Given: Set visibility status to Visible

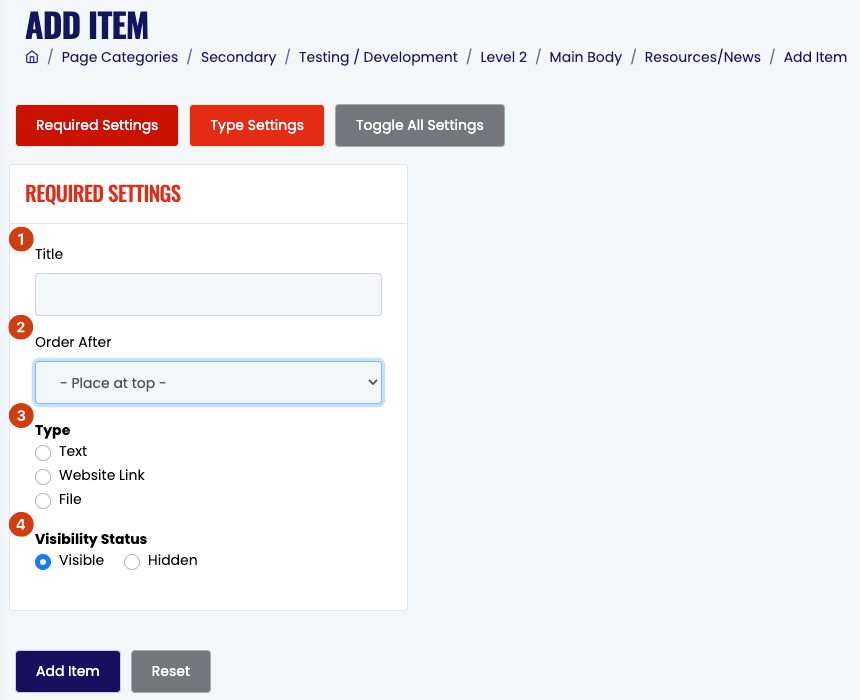Looking at the screenshot, I should [43, 562].
